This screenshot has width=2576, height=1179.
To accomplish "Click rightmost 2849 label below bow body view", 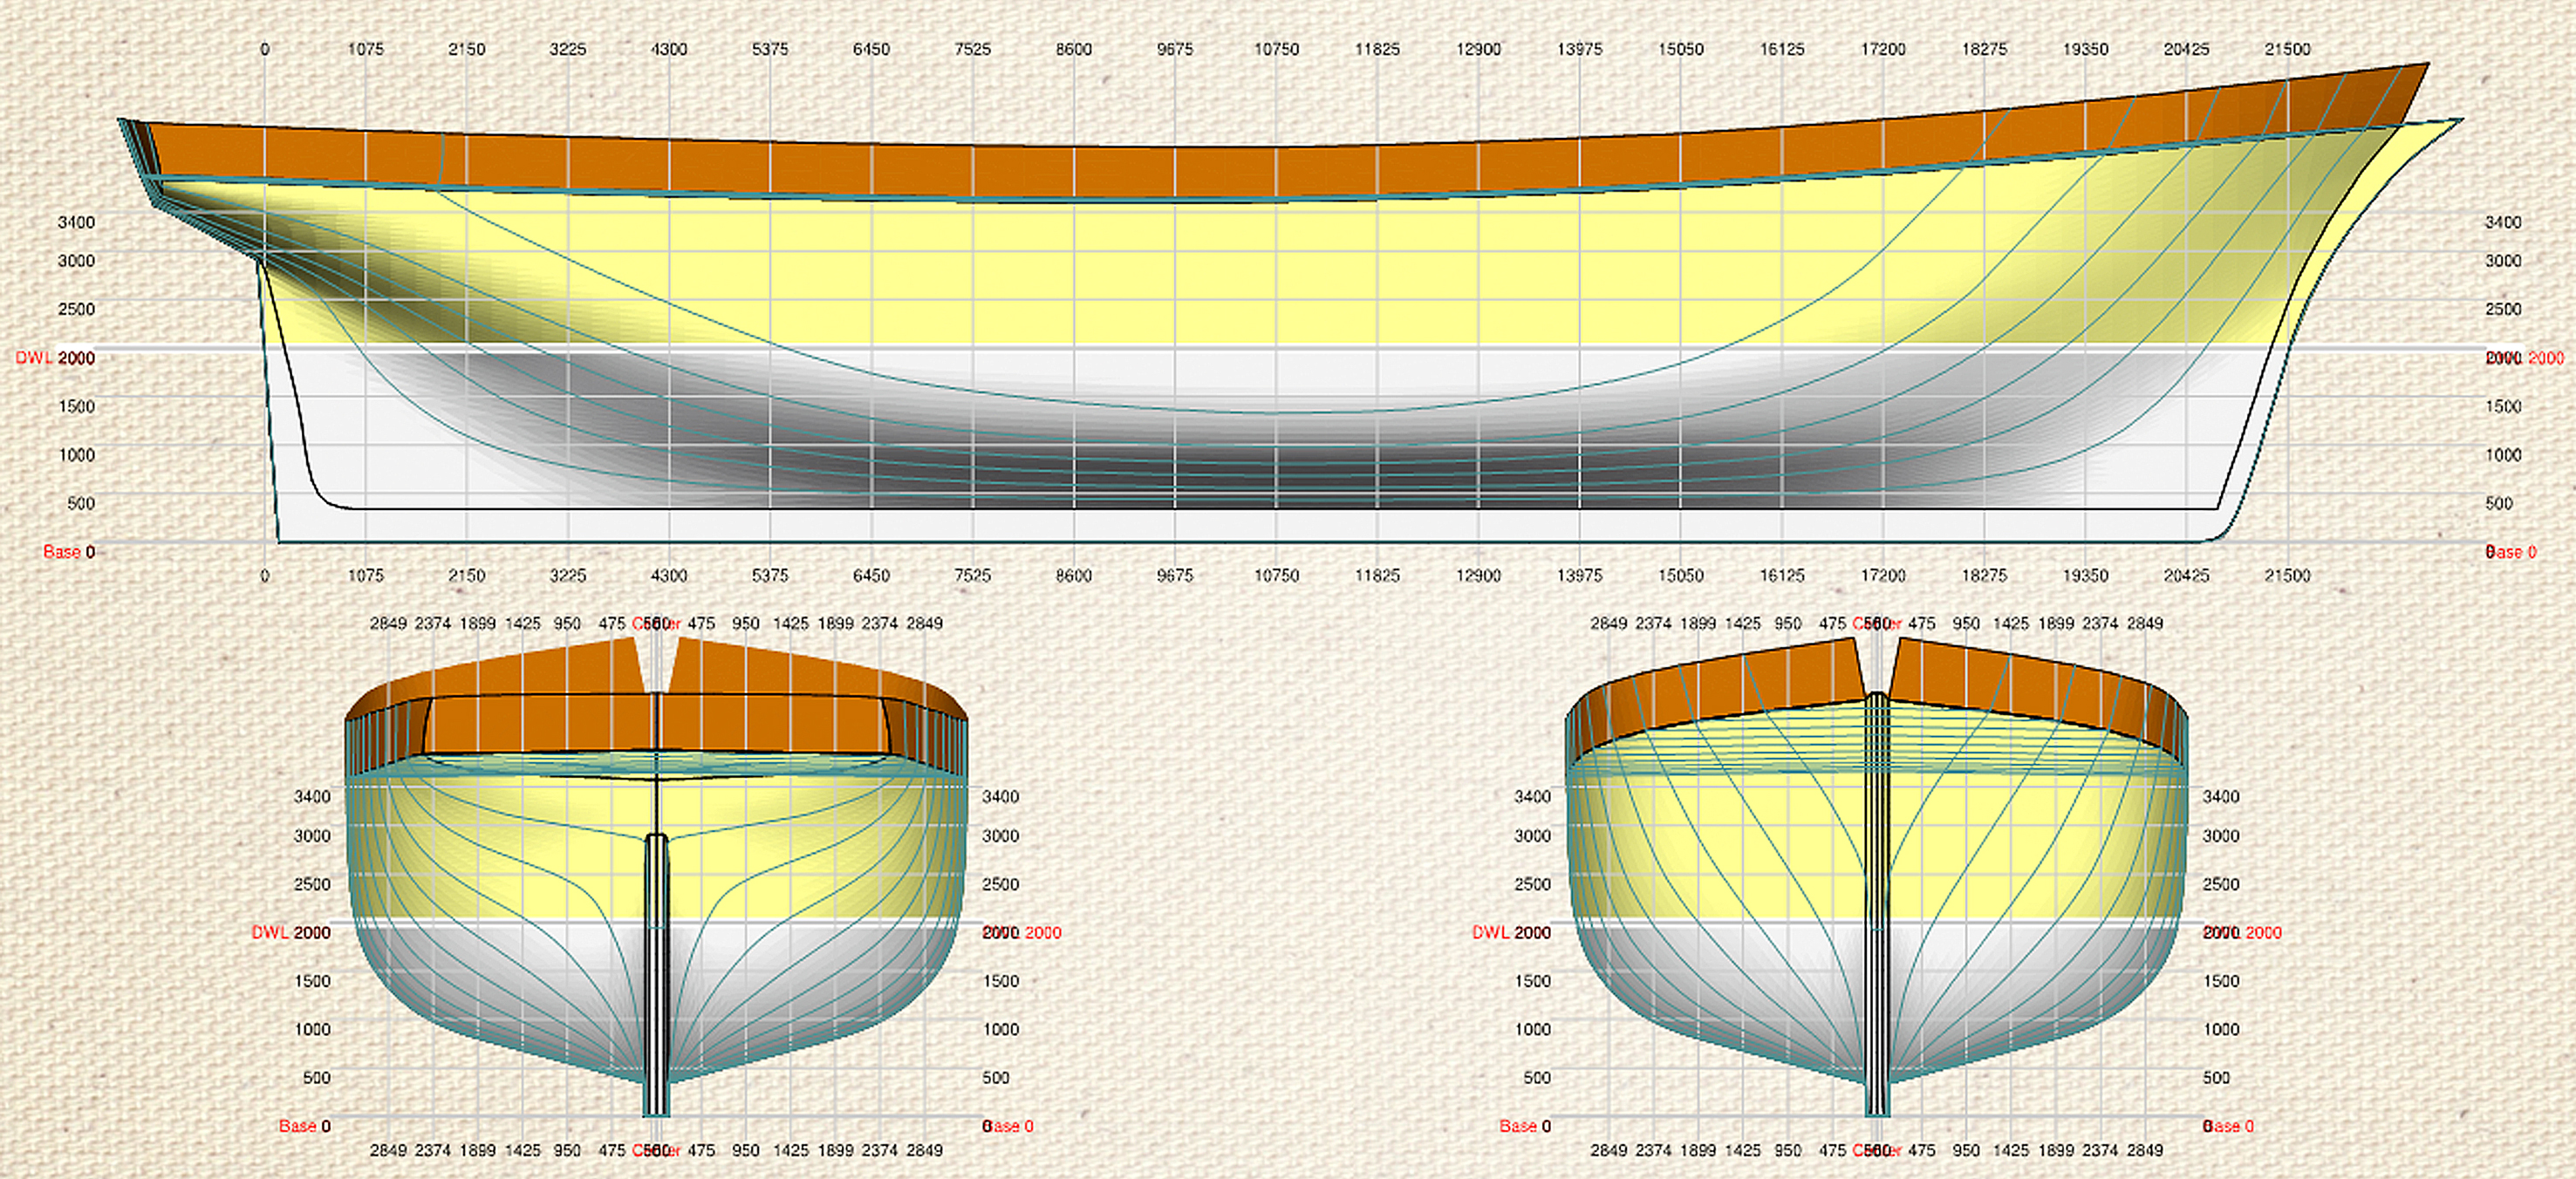I will [2144, 1151].
